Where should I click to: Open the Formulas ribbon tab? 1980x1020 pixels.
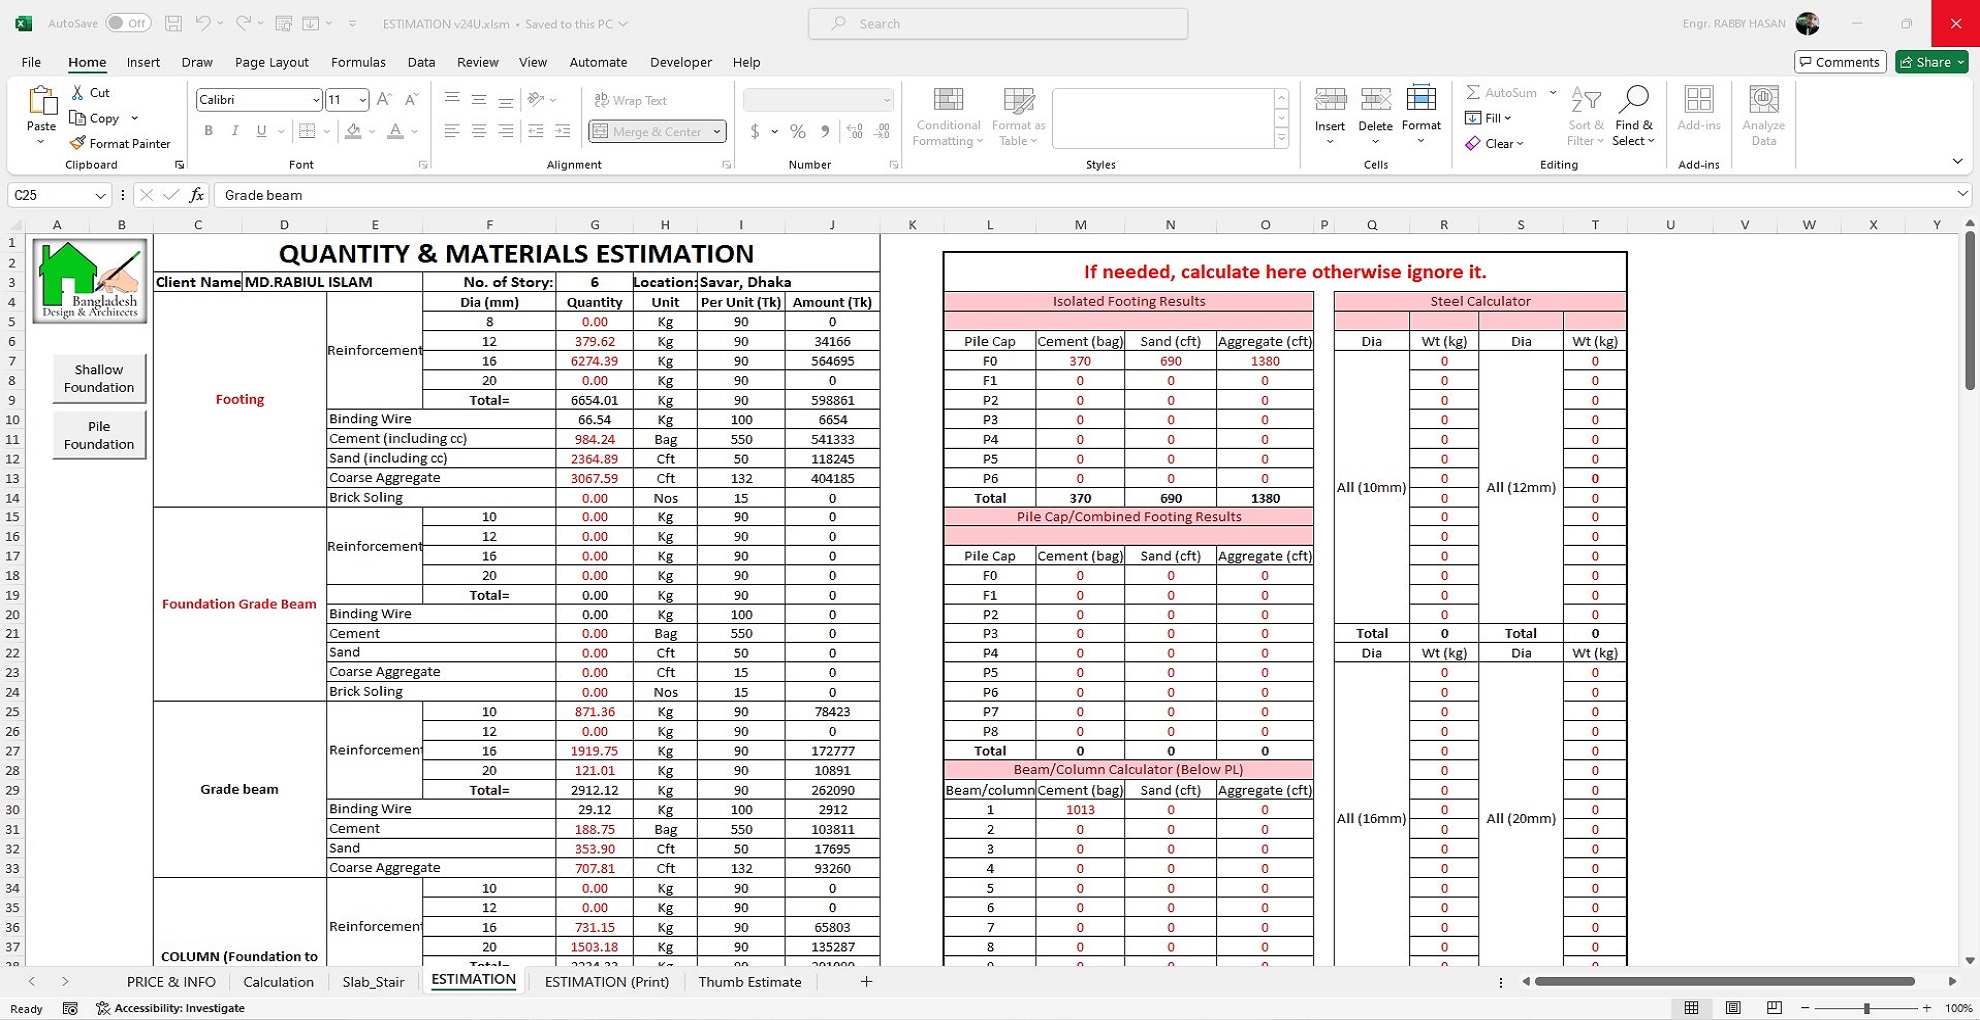[358, 62]
